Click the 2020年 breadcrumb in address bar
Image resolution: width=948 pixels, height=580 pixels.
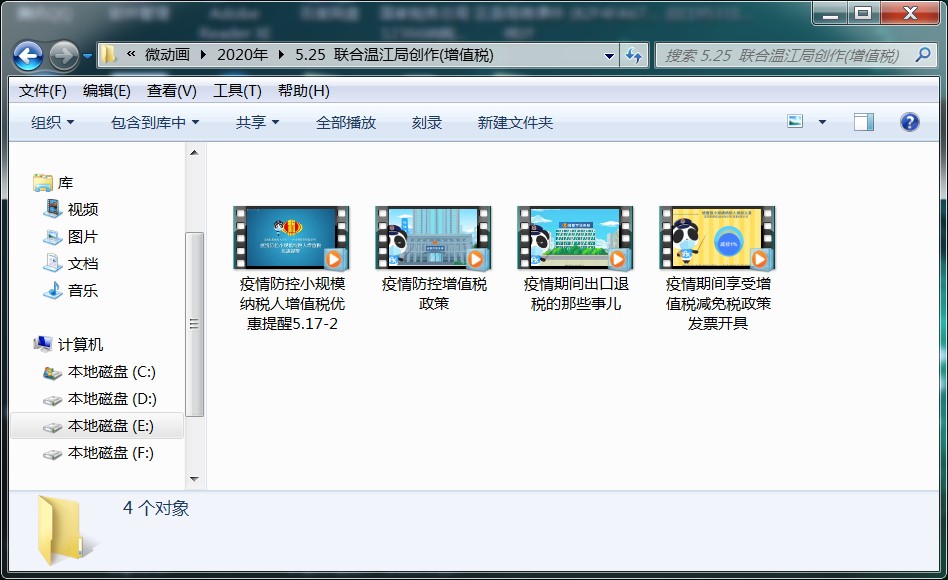[x=242, y=56]
